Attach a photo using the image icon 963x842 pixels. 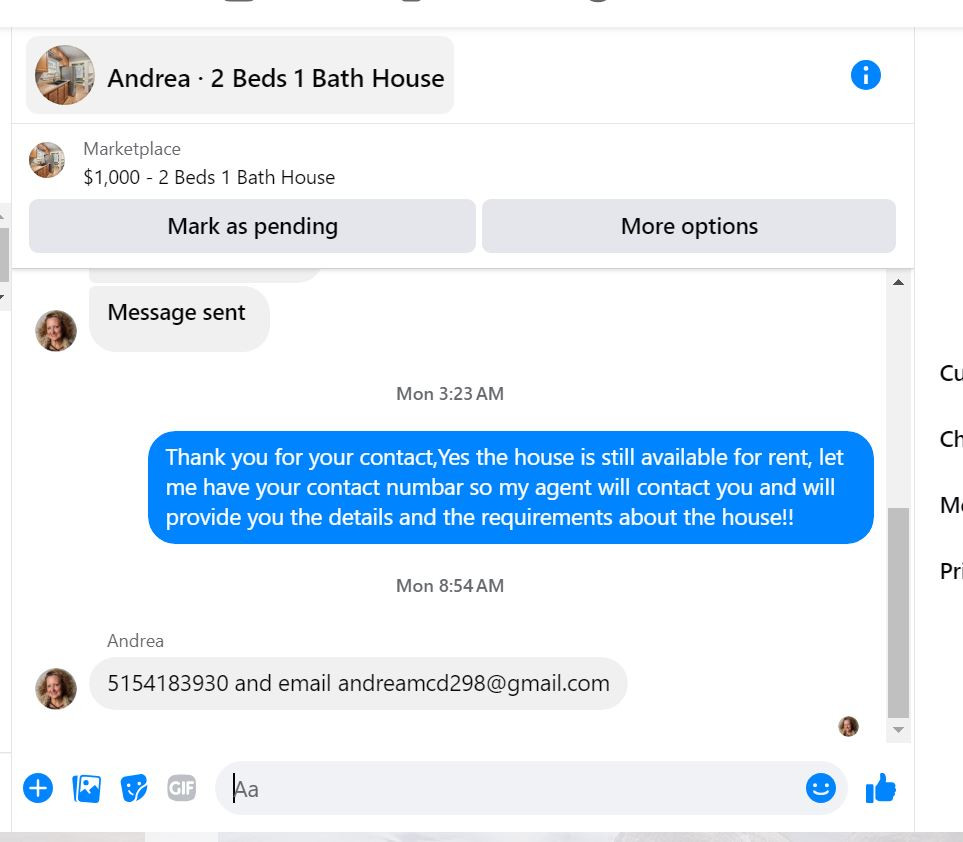point(86,789)
